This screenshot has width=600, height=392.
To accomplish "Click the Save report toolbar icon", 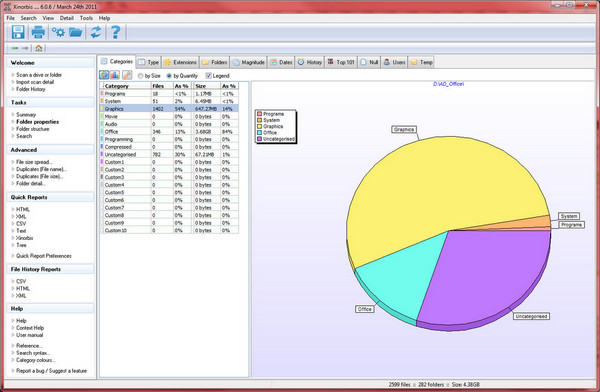I will 18,32.
